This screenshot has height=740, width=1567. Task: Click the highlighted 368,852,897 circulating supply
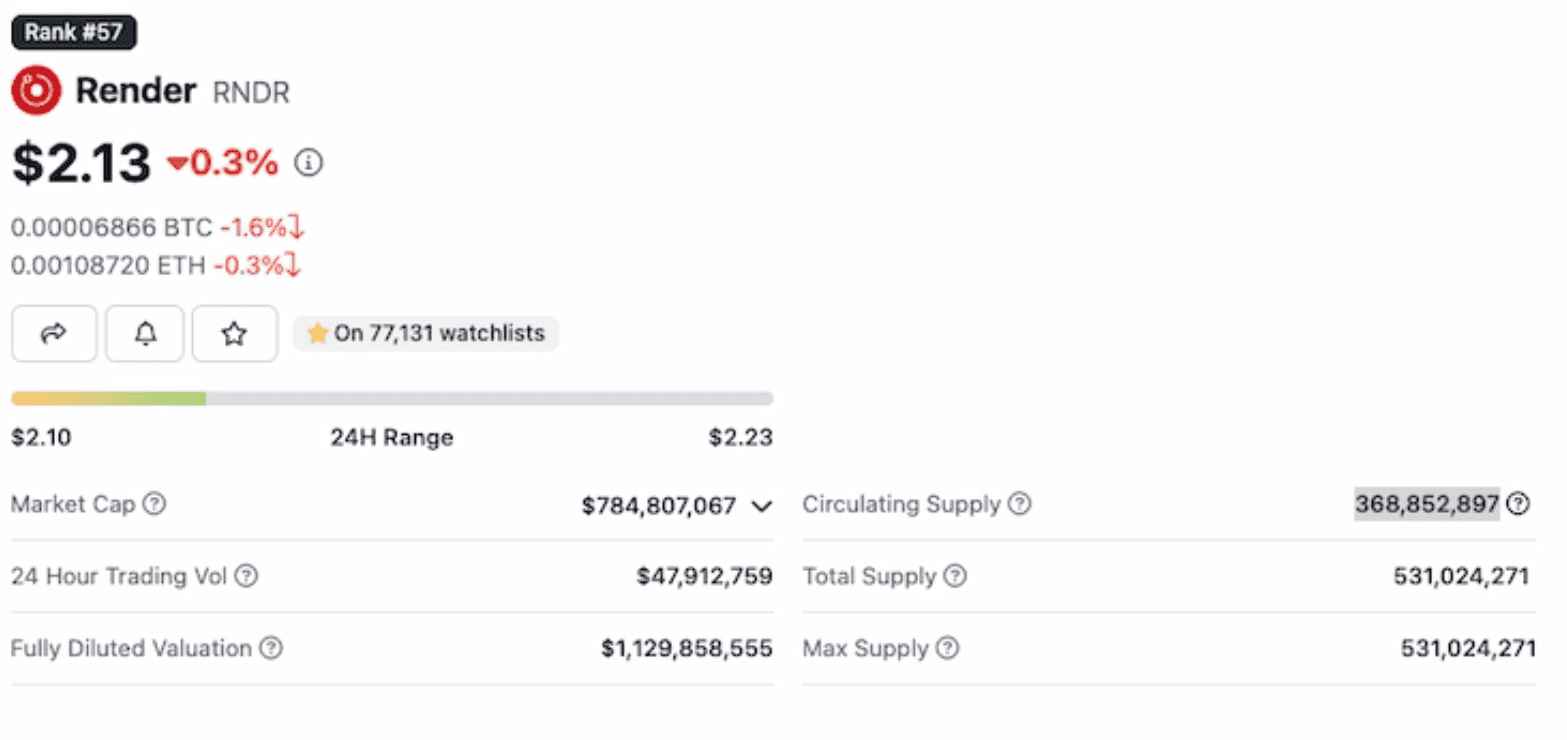click(x=1427, y=504)
